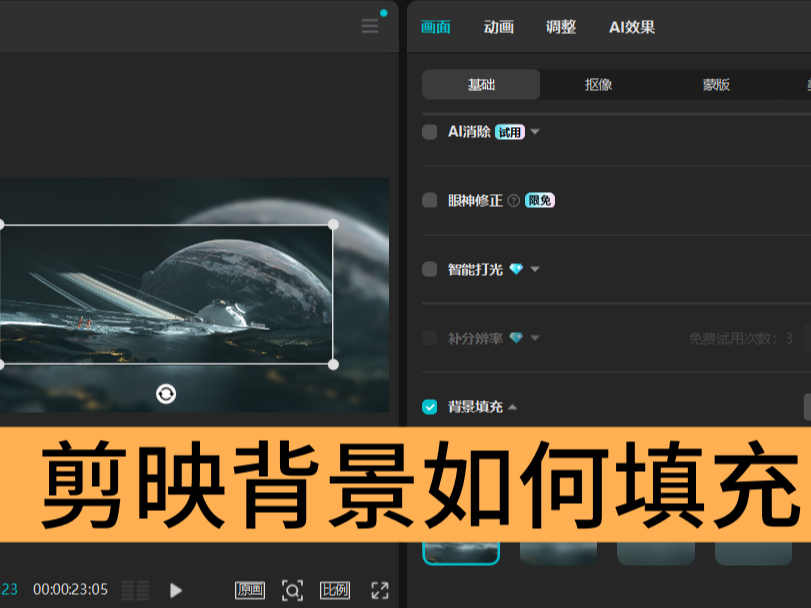The width and height of the screenshot is (811, 608).
Task: Click the audio level meter icon
Action: (x=136, y=590)
